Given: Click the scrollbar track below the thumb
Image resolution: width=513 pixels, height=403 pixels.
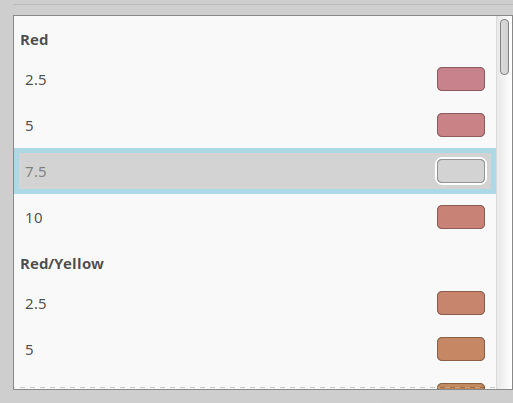Looking at the screenshot, I should coord(504,230).
